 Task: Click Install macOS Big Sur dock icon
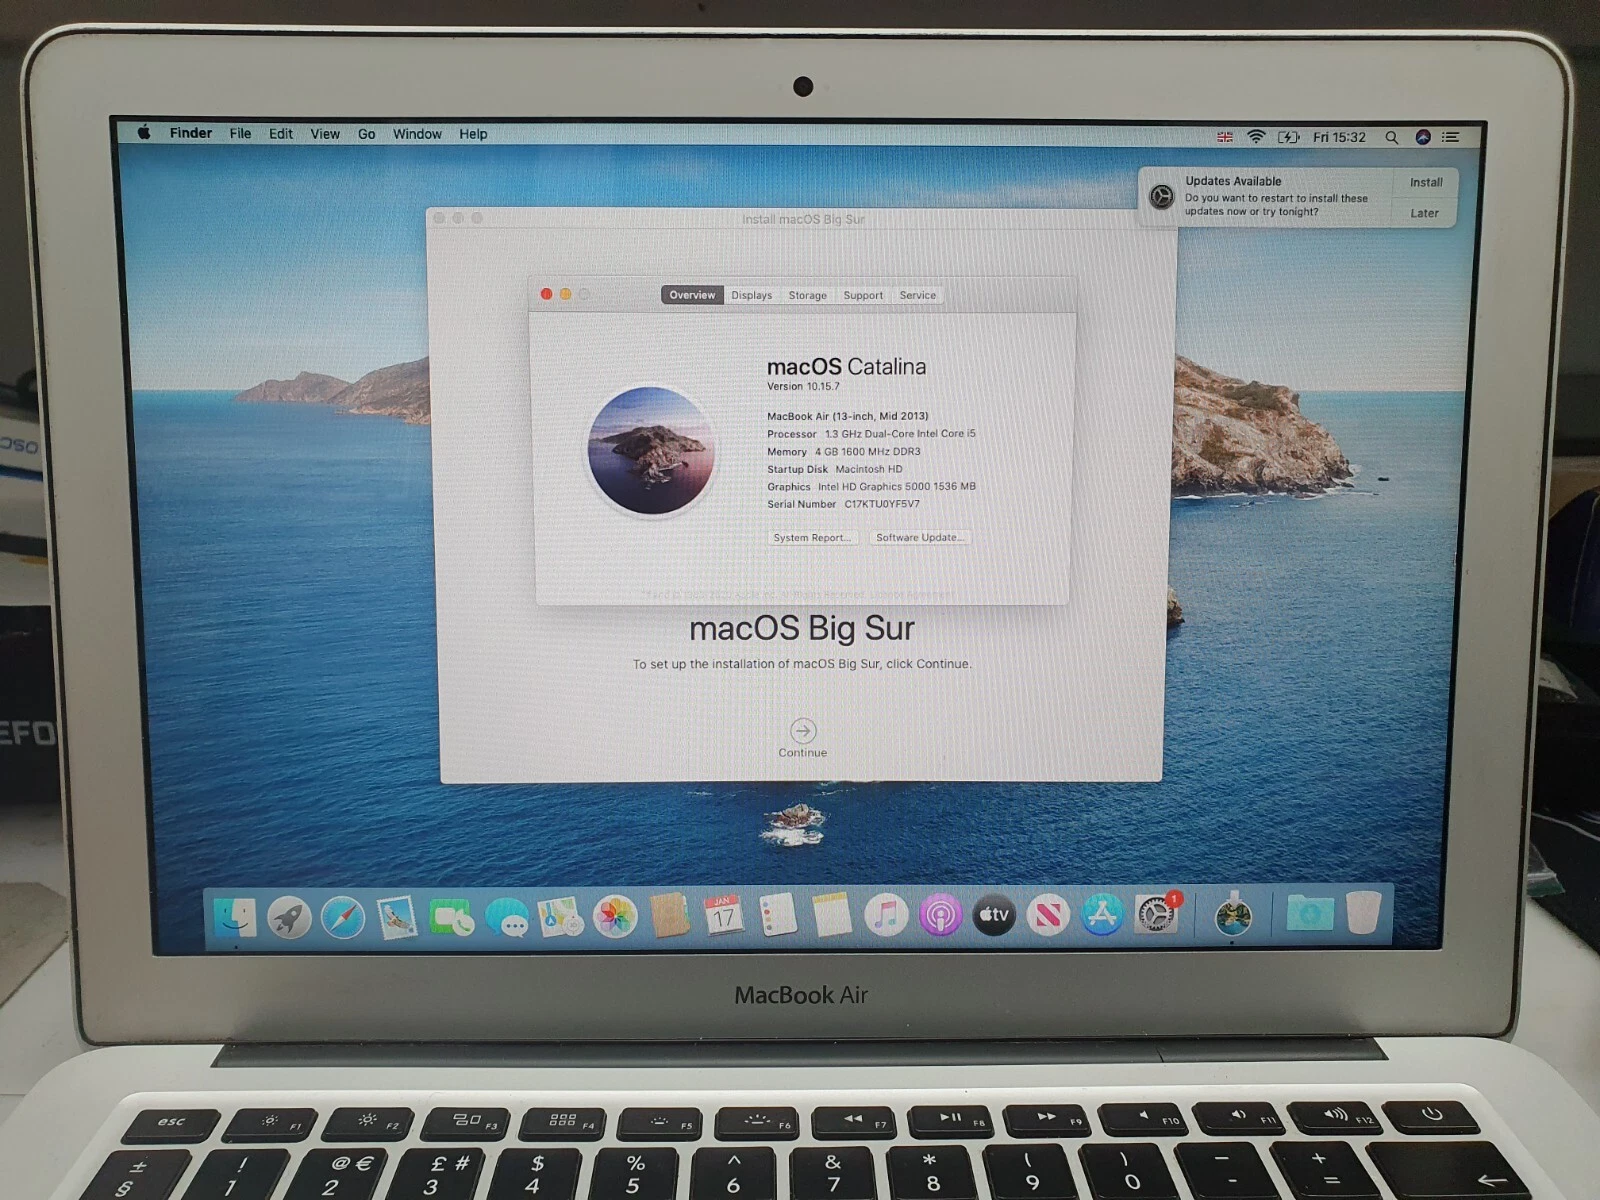(x=1233, y=914)
